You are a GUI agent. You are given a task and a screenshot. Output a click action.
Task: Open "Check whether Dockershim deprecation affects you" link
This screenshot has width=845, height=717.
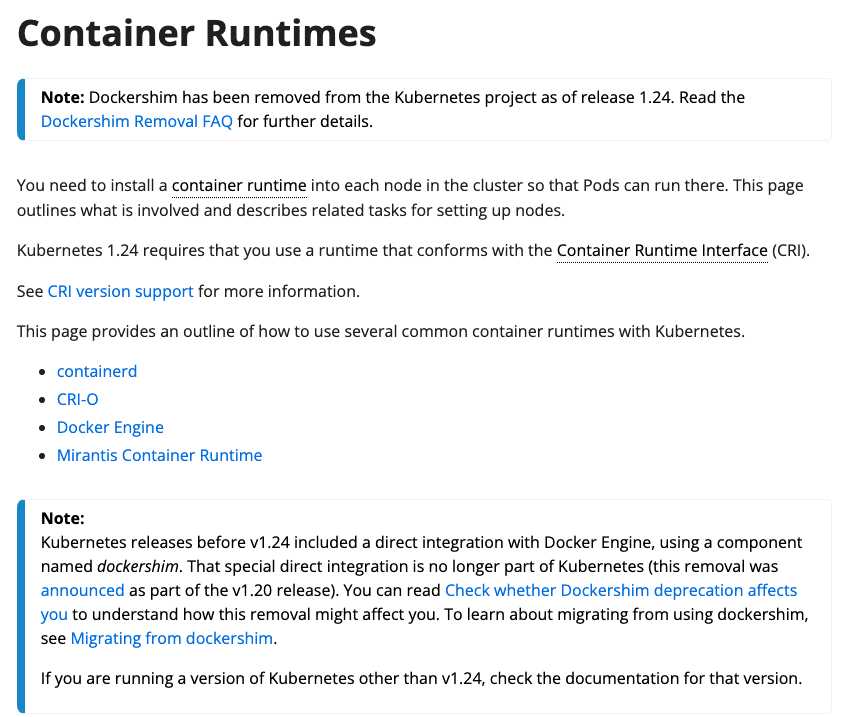[x=620, y=590]
